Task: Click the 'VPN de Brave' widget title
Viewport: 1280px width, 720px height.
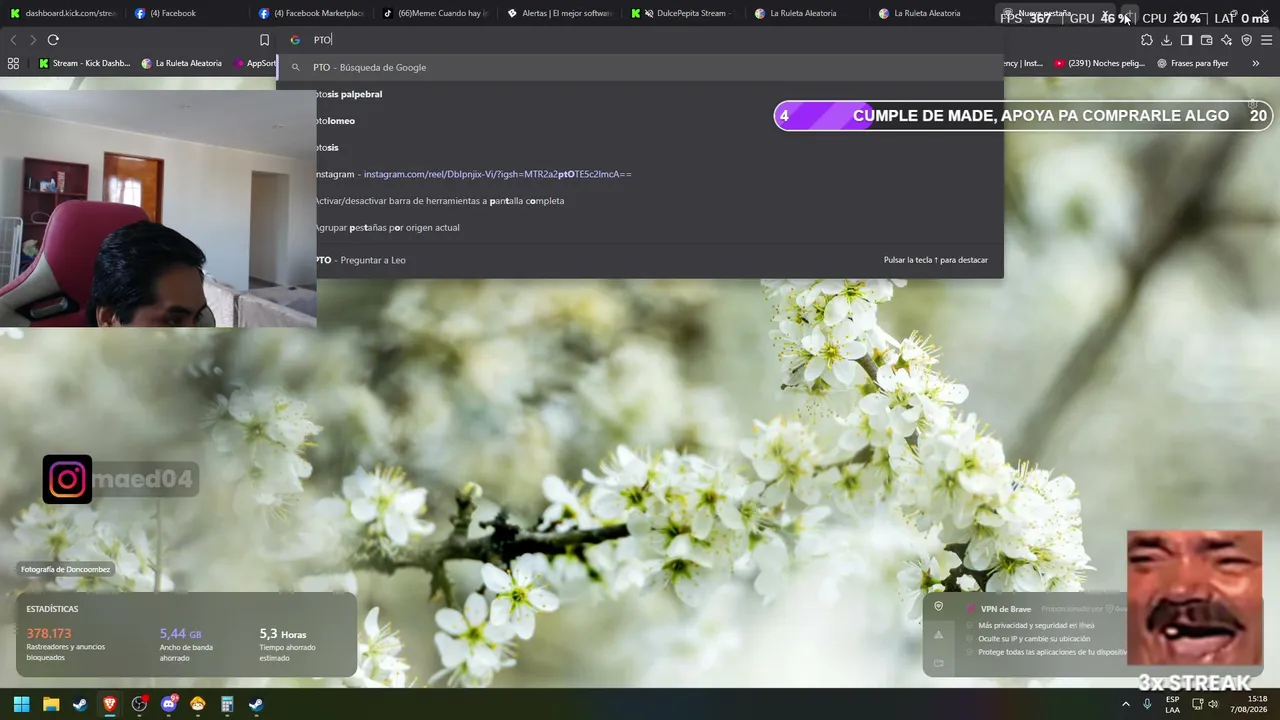Action: tap(1005, 609)
